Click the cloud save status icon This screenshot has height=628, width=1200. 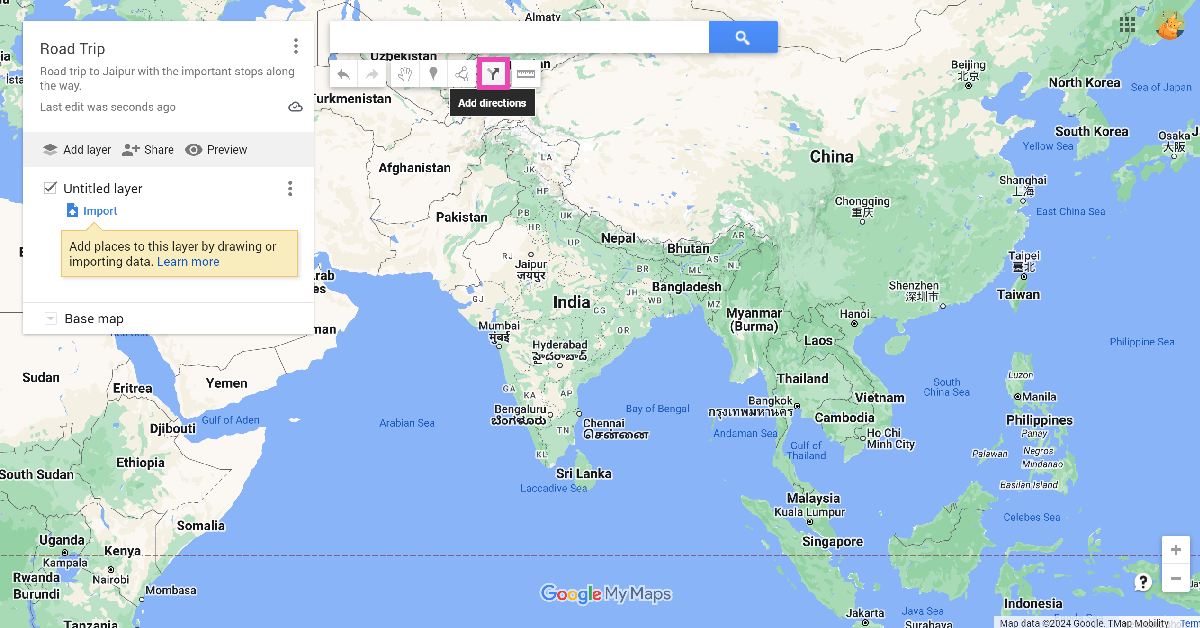[295, 107]
